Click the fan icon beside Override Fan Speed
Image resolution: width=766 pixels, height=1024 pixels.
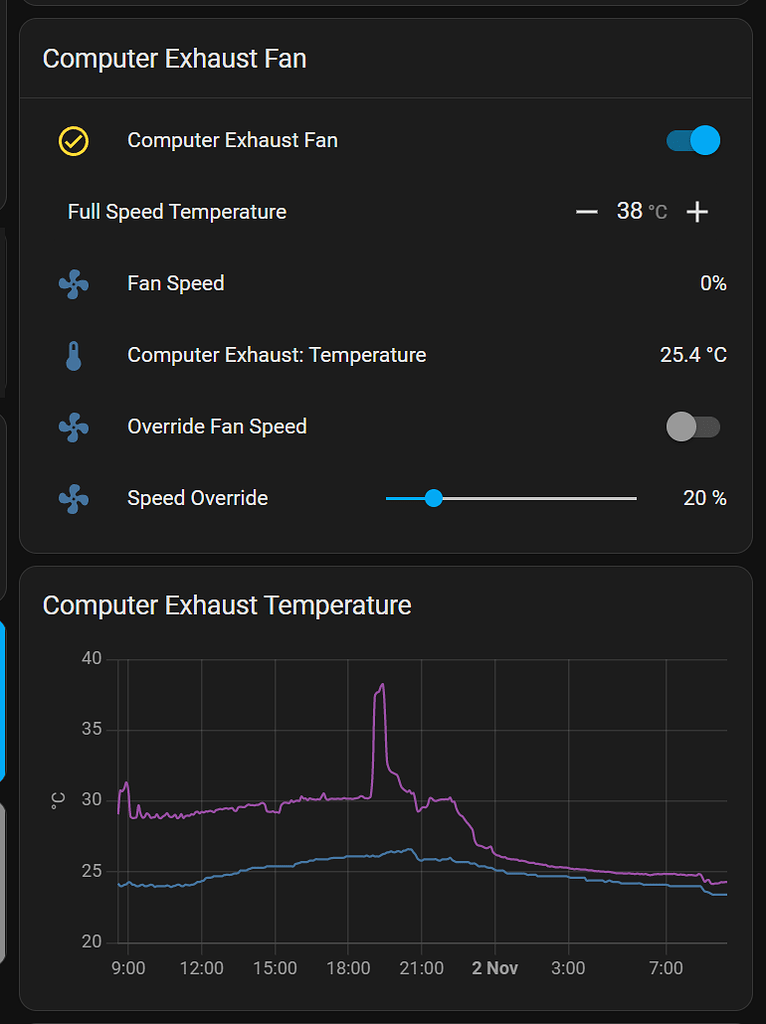(74, 427)
